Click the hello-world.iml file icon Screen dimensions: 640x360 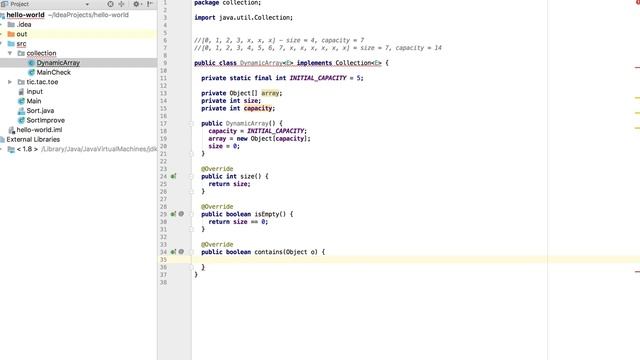[11, 130]
